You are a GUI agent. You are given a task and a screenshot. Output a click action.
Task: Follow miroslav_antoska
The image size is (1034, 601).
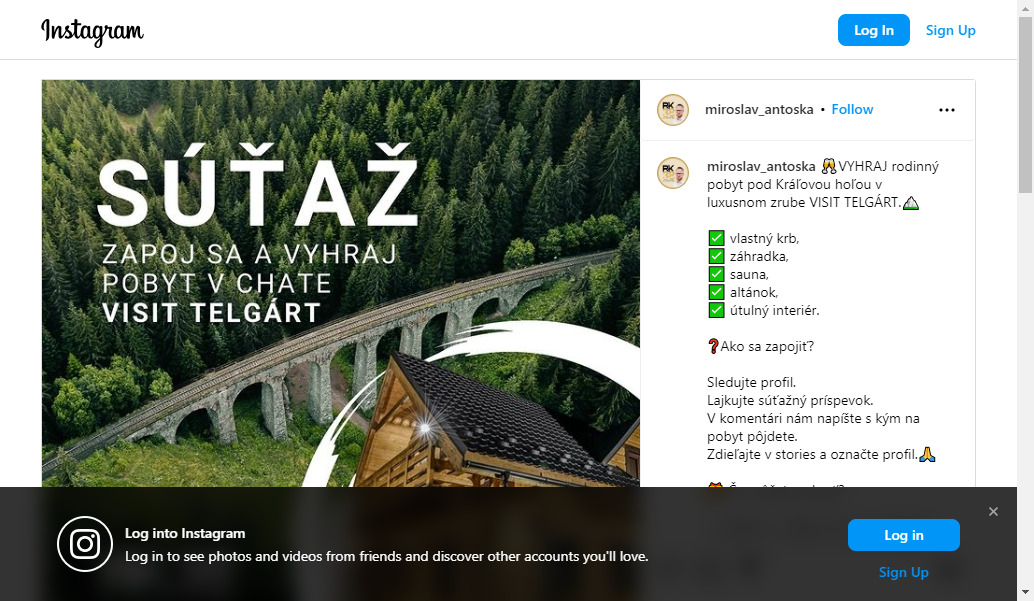[x=852, y=110]
